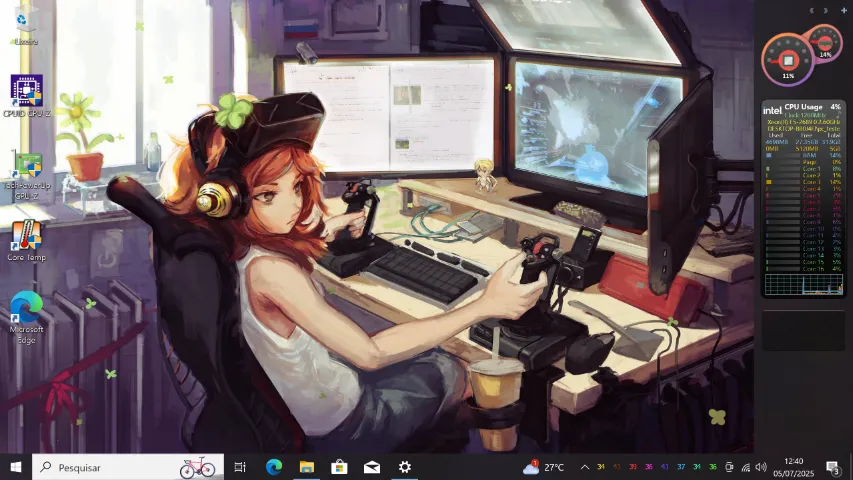The image size is (853, 480).
Task: Open the Meet Now camera tray icon
Action: [729, 467]
